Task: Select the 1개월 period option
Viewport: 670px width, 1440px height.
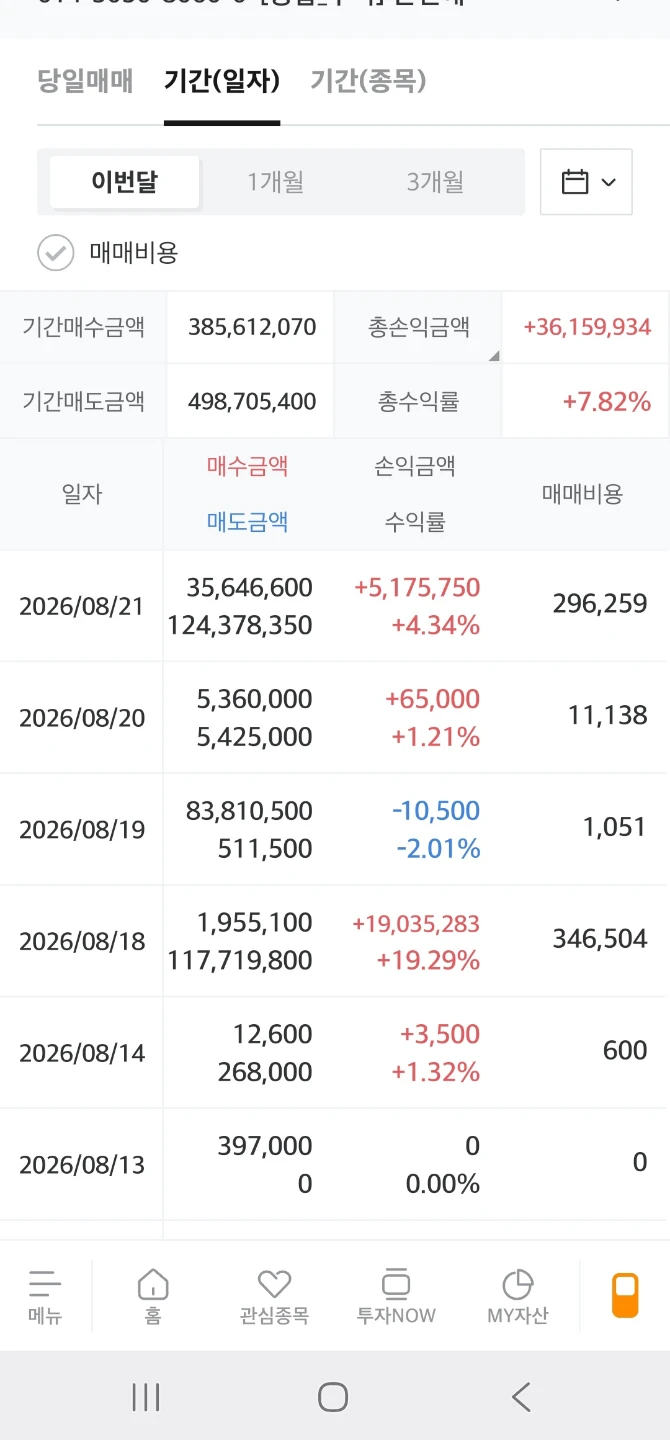Action: pyautogui.click(x=276, y=182)
